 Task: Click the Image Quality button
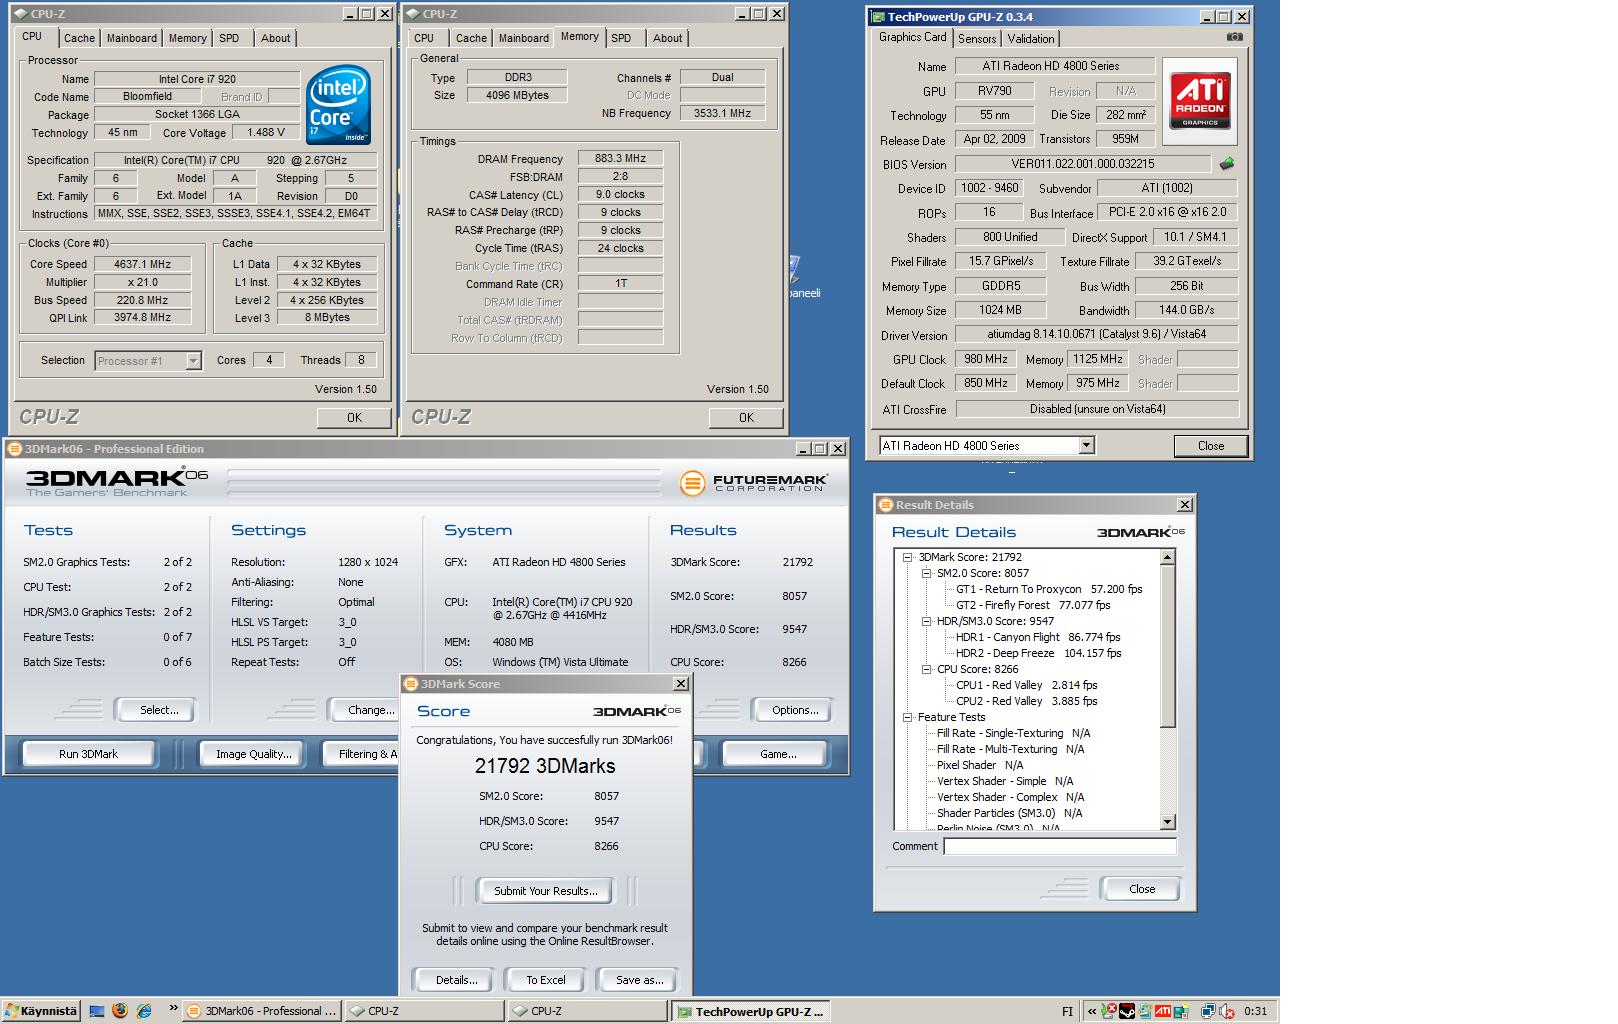click(254, 754)
